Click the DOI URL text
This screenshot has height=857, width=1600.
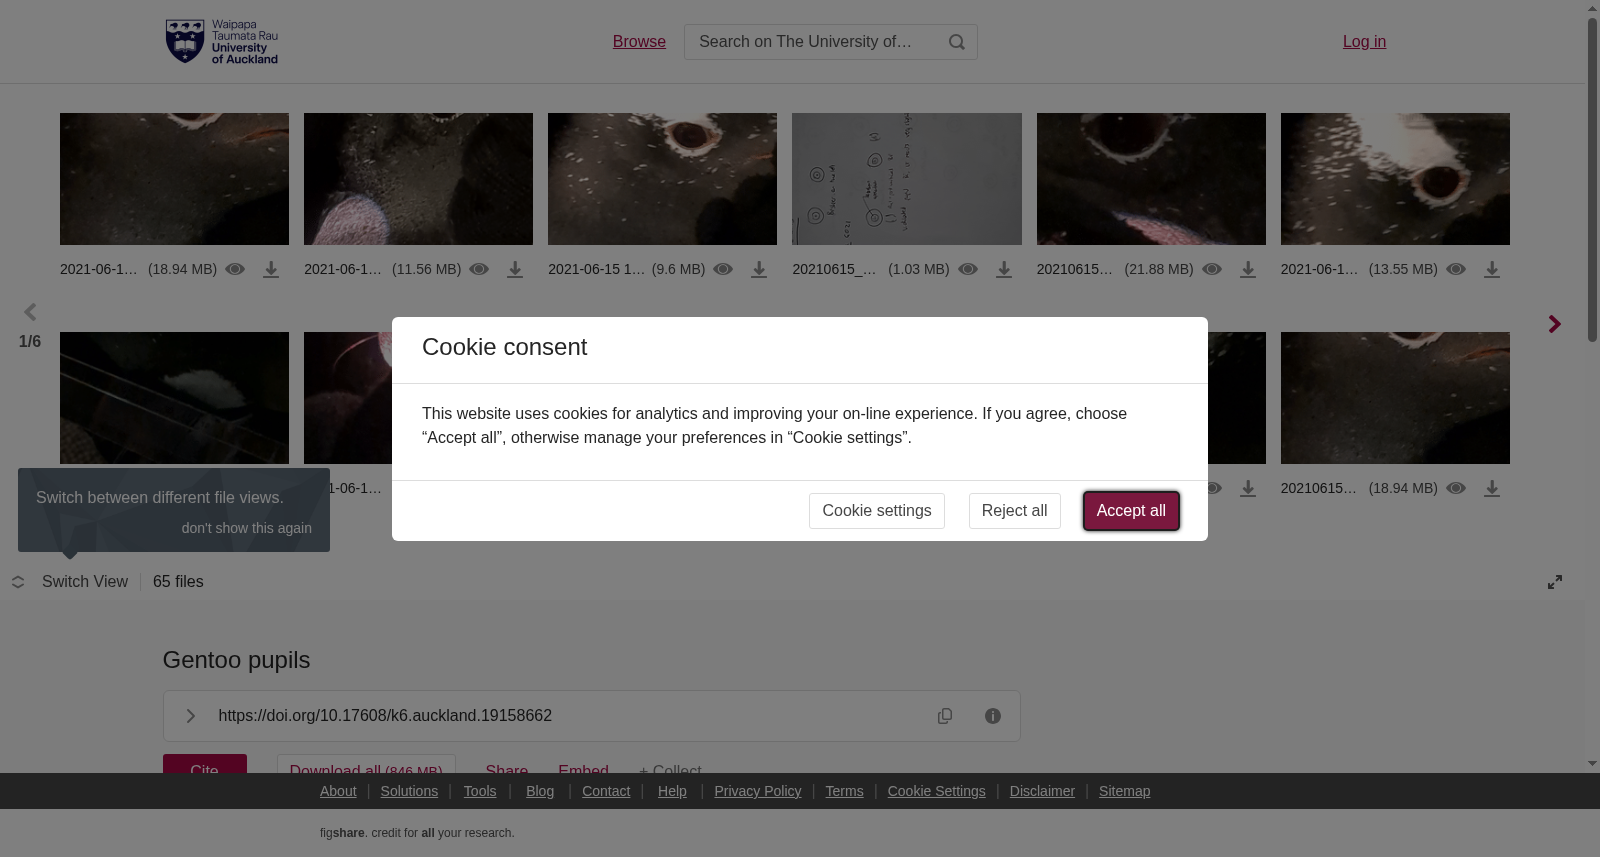pyautogui.click(x=385, y=716)
